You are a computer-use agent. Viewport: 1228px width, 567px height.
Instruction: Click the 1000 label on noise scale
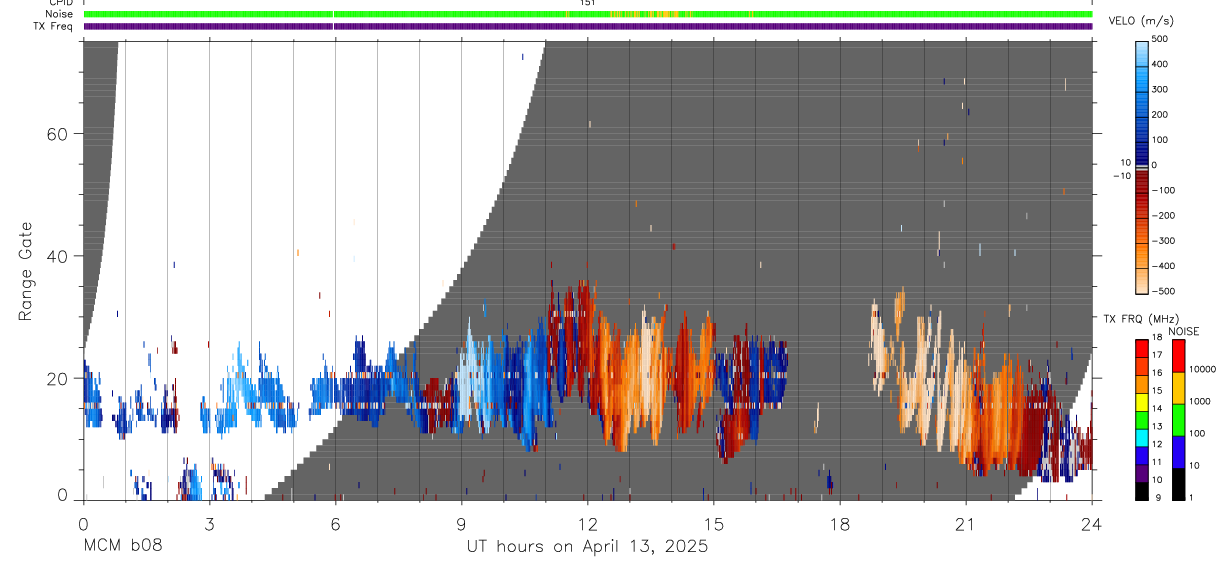coord(1200,401)
